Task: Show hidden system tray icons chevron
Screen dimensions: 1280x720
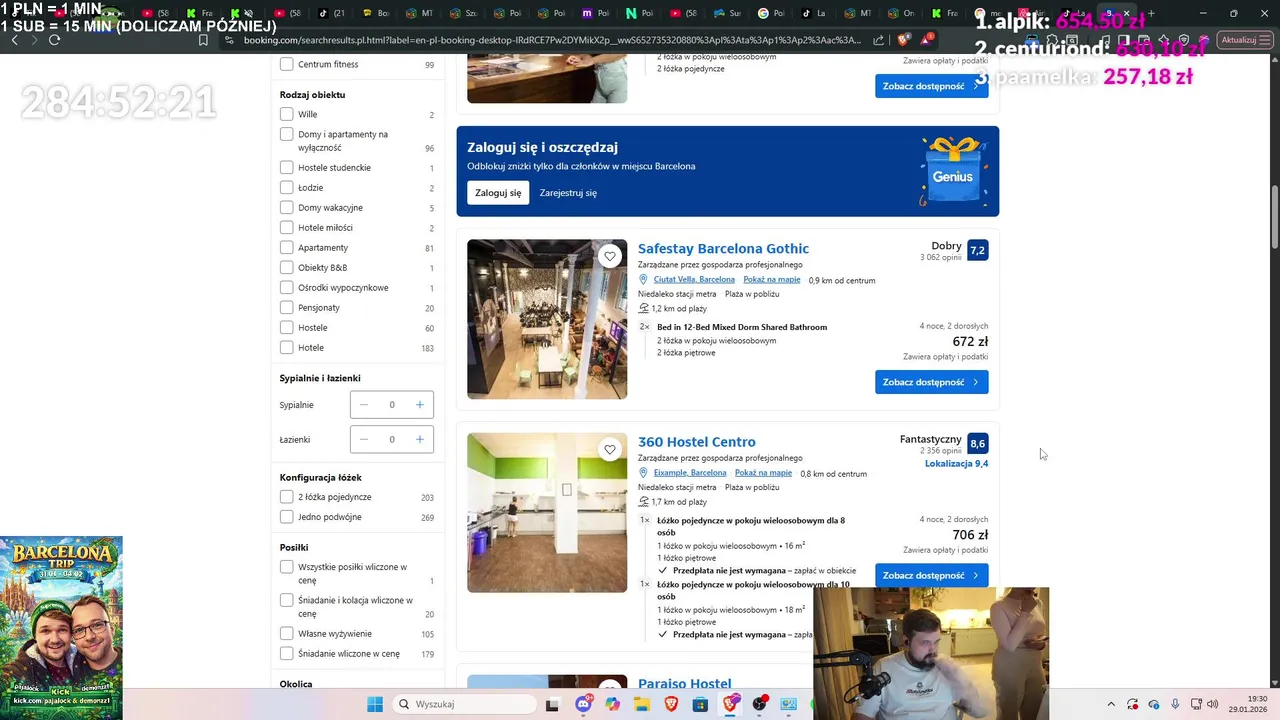Action: click(x=1111, y=704)
